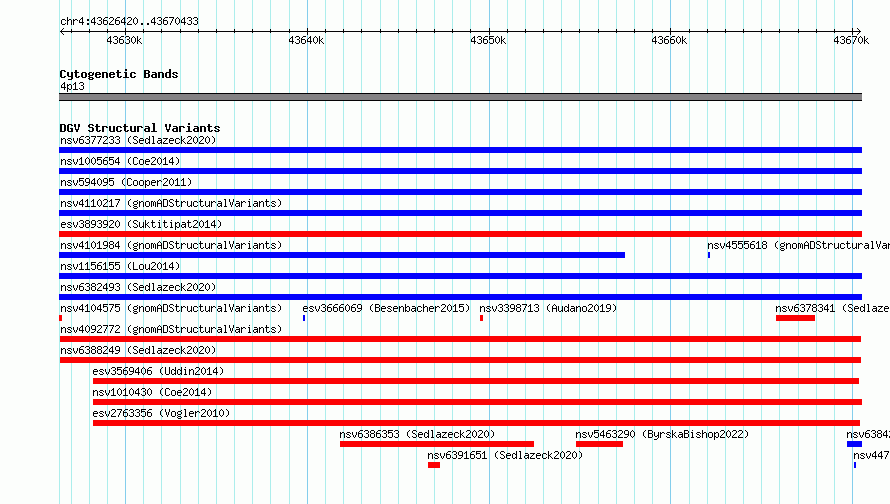Select the nsv1005654 (Coe2014) variant label
The height and width of the screenshot is (504, 890).
[x=120, y=161]
